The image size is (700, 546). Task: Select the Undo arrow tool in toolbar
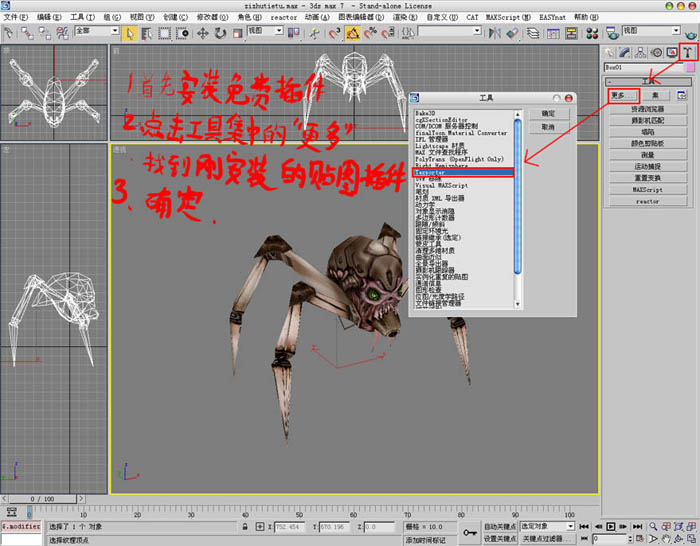tap(8, 33)
